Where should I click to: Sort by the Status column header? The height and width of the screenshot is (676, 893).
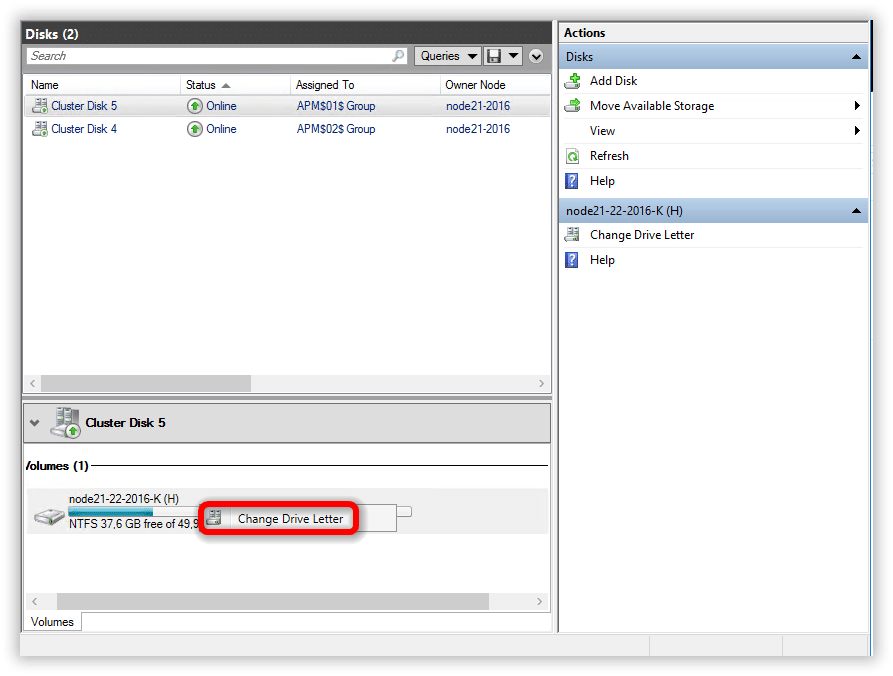(x=201, y=85)
